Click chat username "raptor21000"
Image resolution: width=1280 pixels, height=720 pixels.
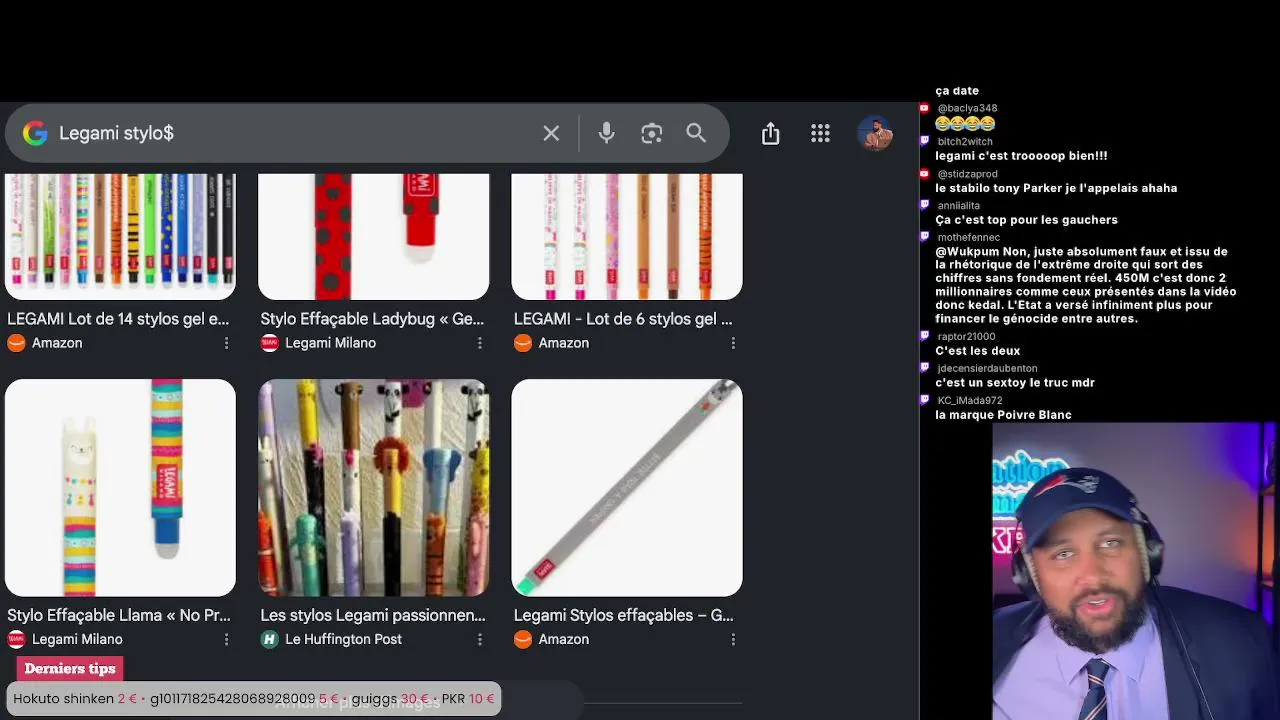pos(966,337)
